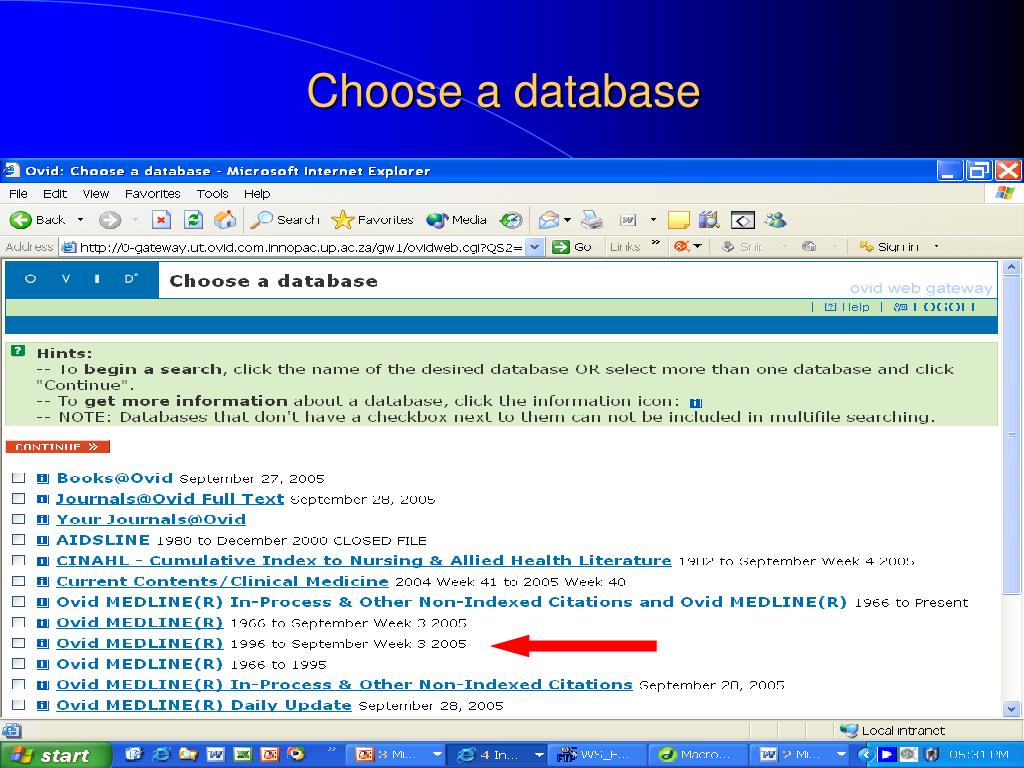Switch to the Macro taskbar button

coord(696,755)
